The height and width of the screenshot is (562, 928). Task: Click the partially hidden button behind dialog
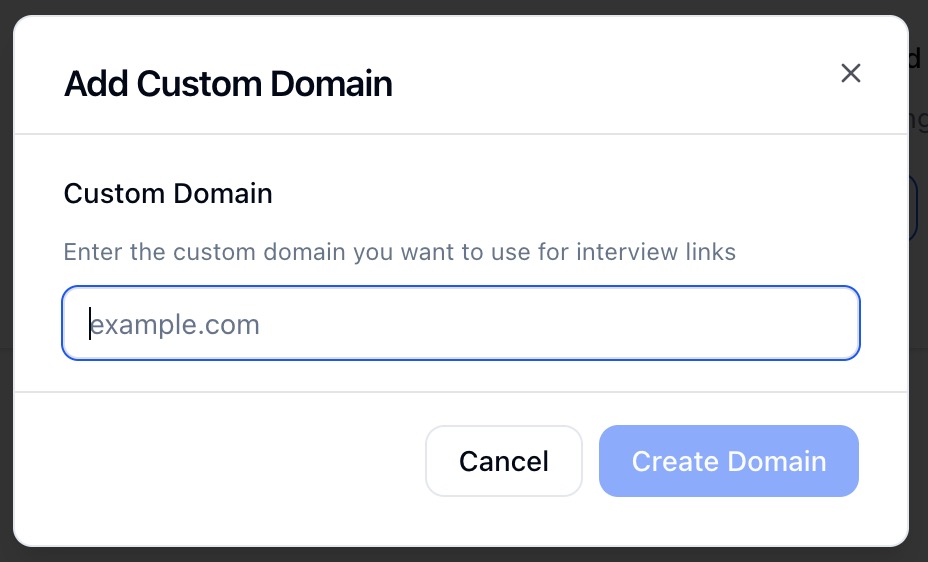click(x=916, y=208)
